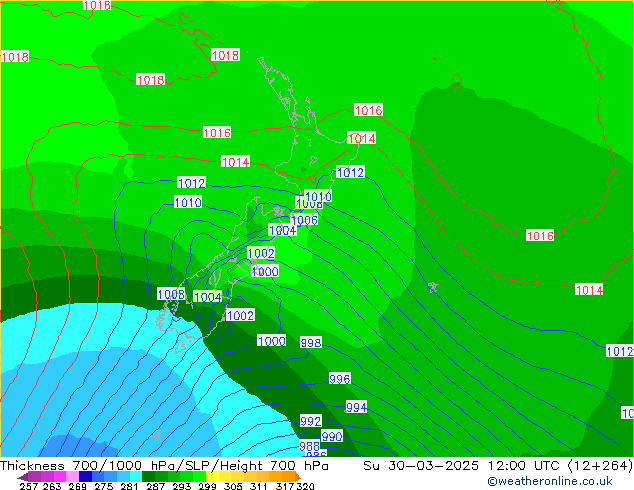The height and width of the screenshot is (490, 634).
Task: Click the blue 992 isobar label
Action: [311, 421]
